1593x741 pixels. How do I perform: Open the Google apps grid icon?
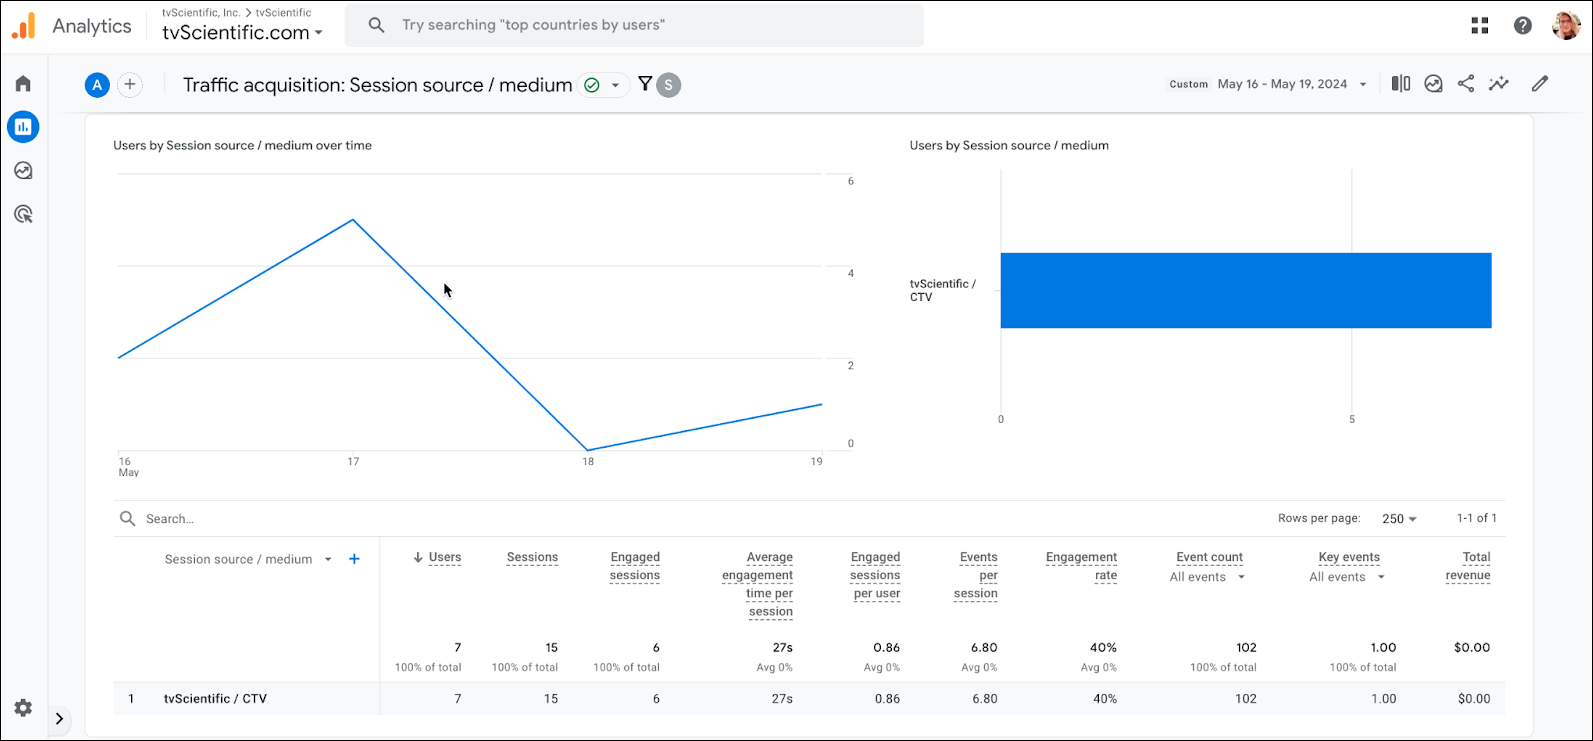(x=1480, y=26)
